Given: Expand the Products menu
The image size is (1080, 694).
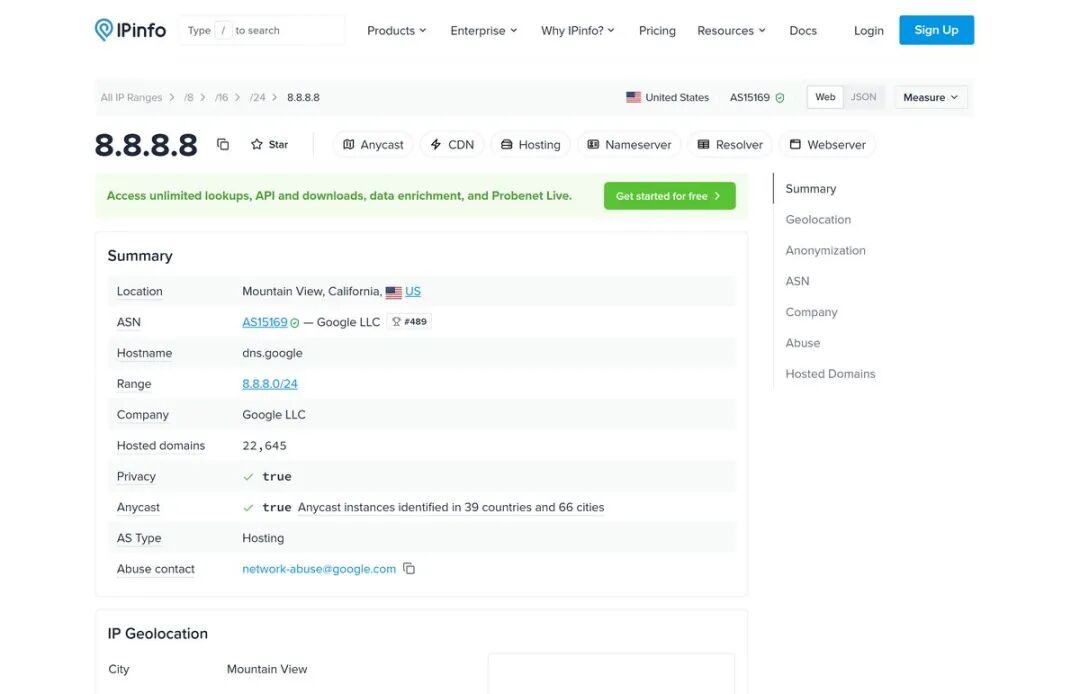Looking at the screenshot, I should click(397, 30).
